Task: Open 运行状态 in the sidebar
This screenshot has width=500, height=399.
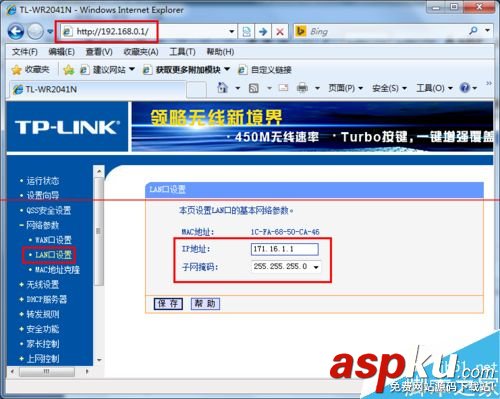Action: [43, 181]
